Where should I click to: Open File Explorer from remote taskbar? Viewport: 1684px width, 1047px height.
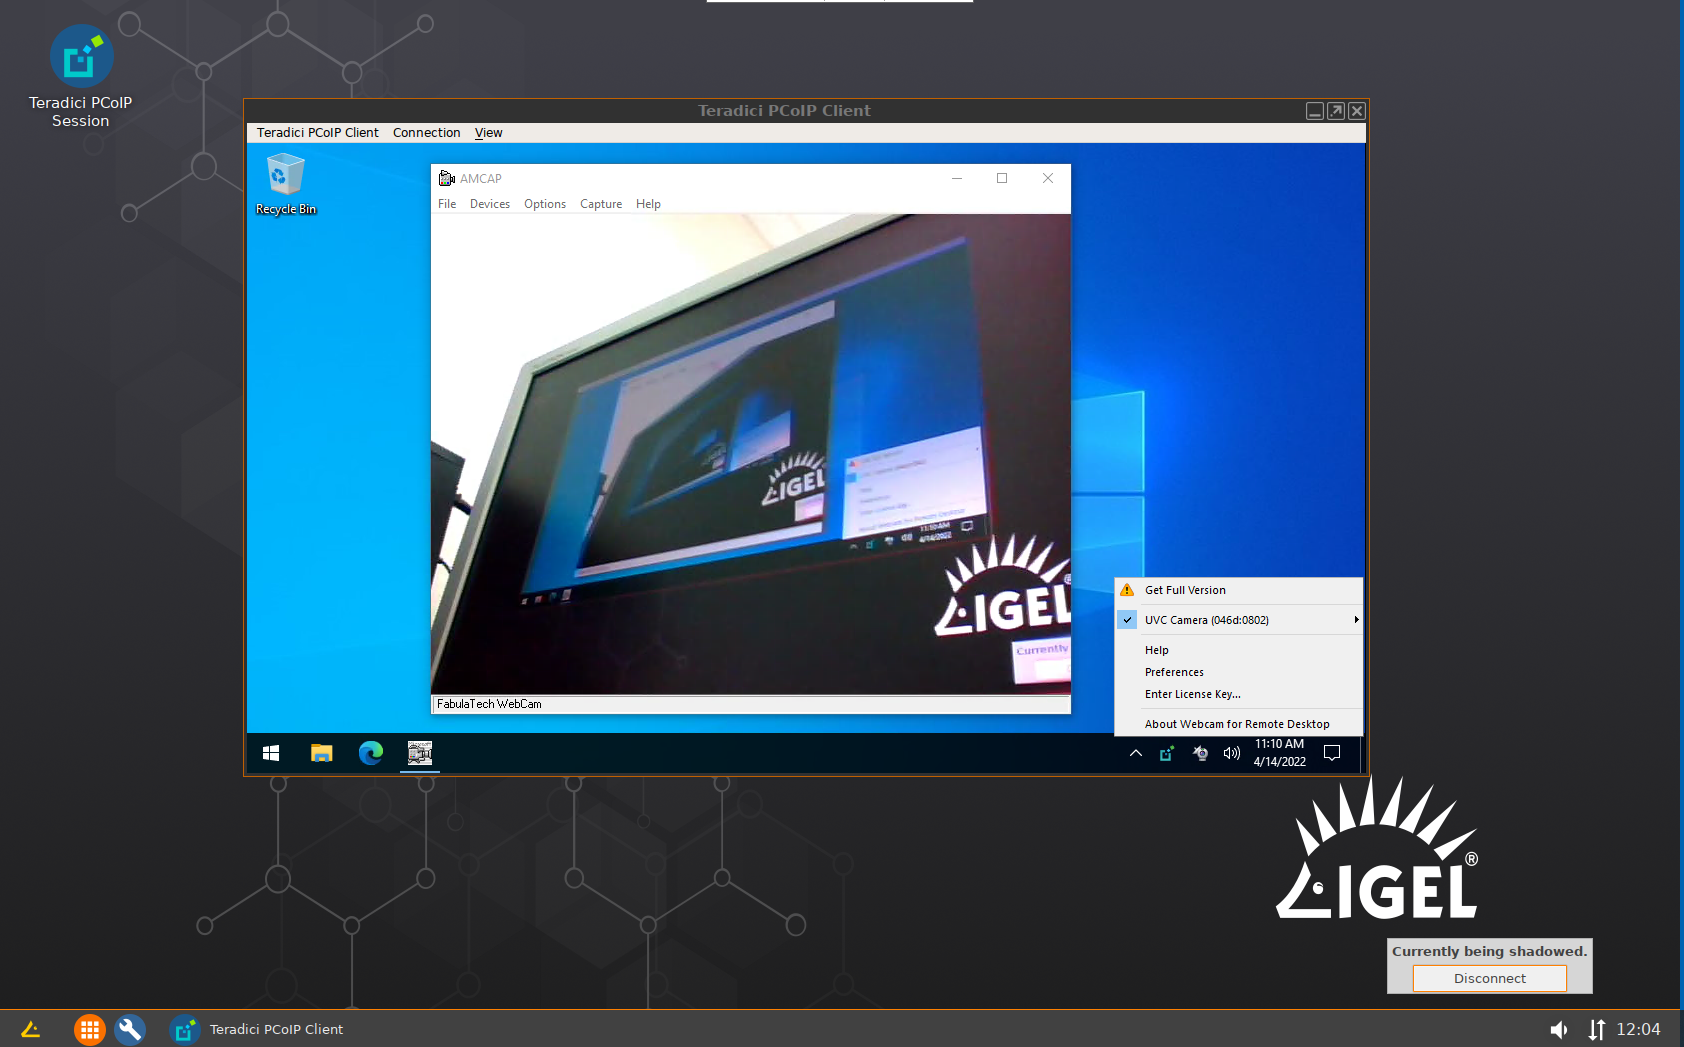[321, 753]
